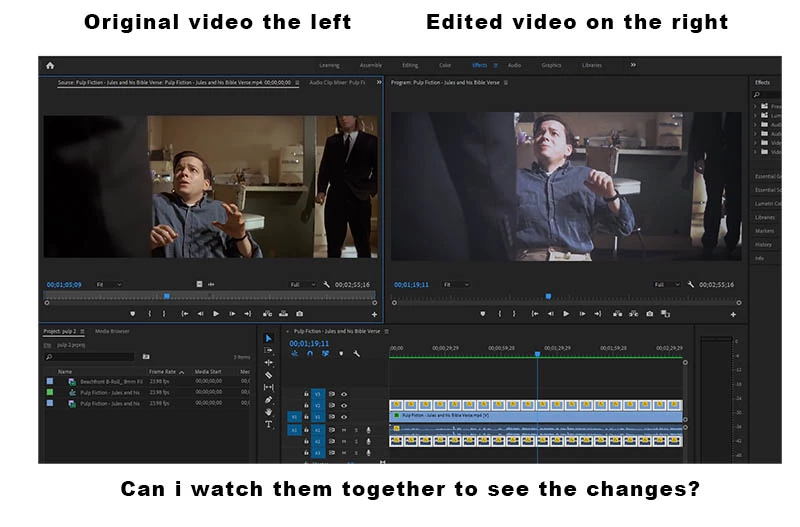Show hidden Source panel tabs chevron
Screen dimensions: 800x527
coord(379,82)
